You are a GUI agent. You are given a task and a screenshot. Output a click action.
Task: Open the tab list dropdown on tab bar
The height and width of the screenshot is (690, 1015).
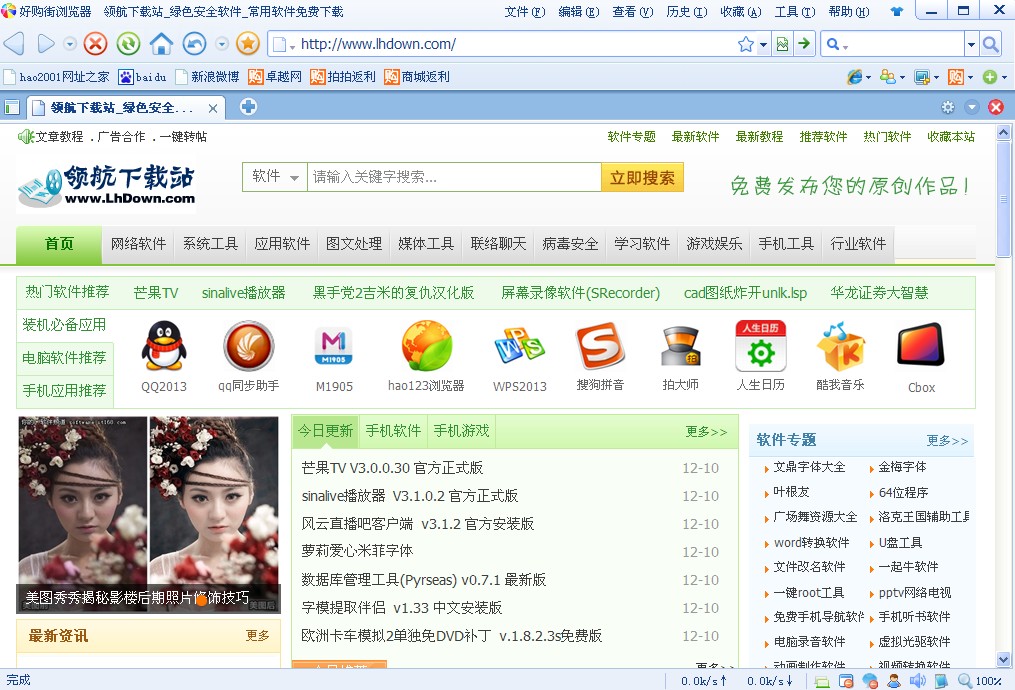[972, 107]
